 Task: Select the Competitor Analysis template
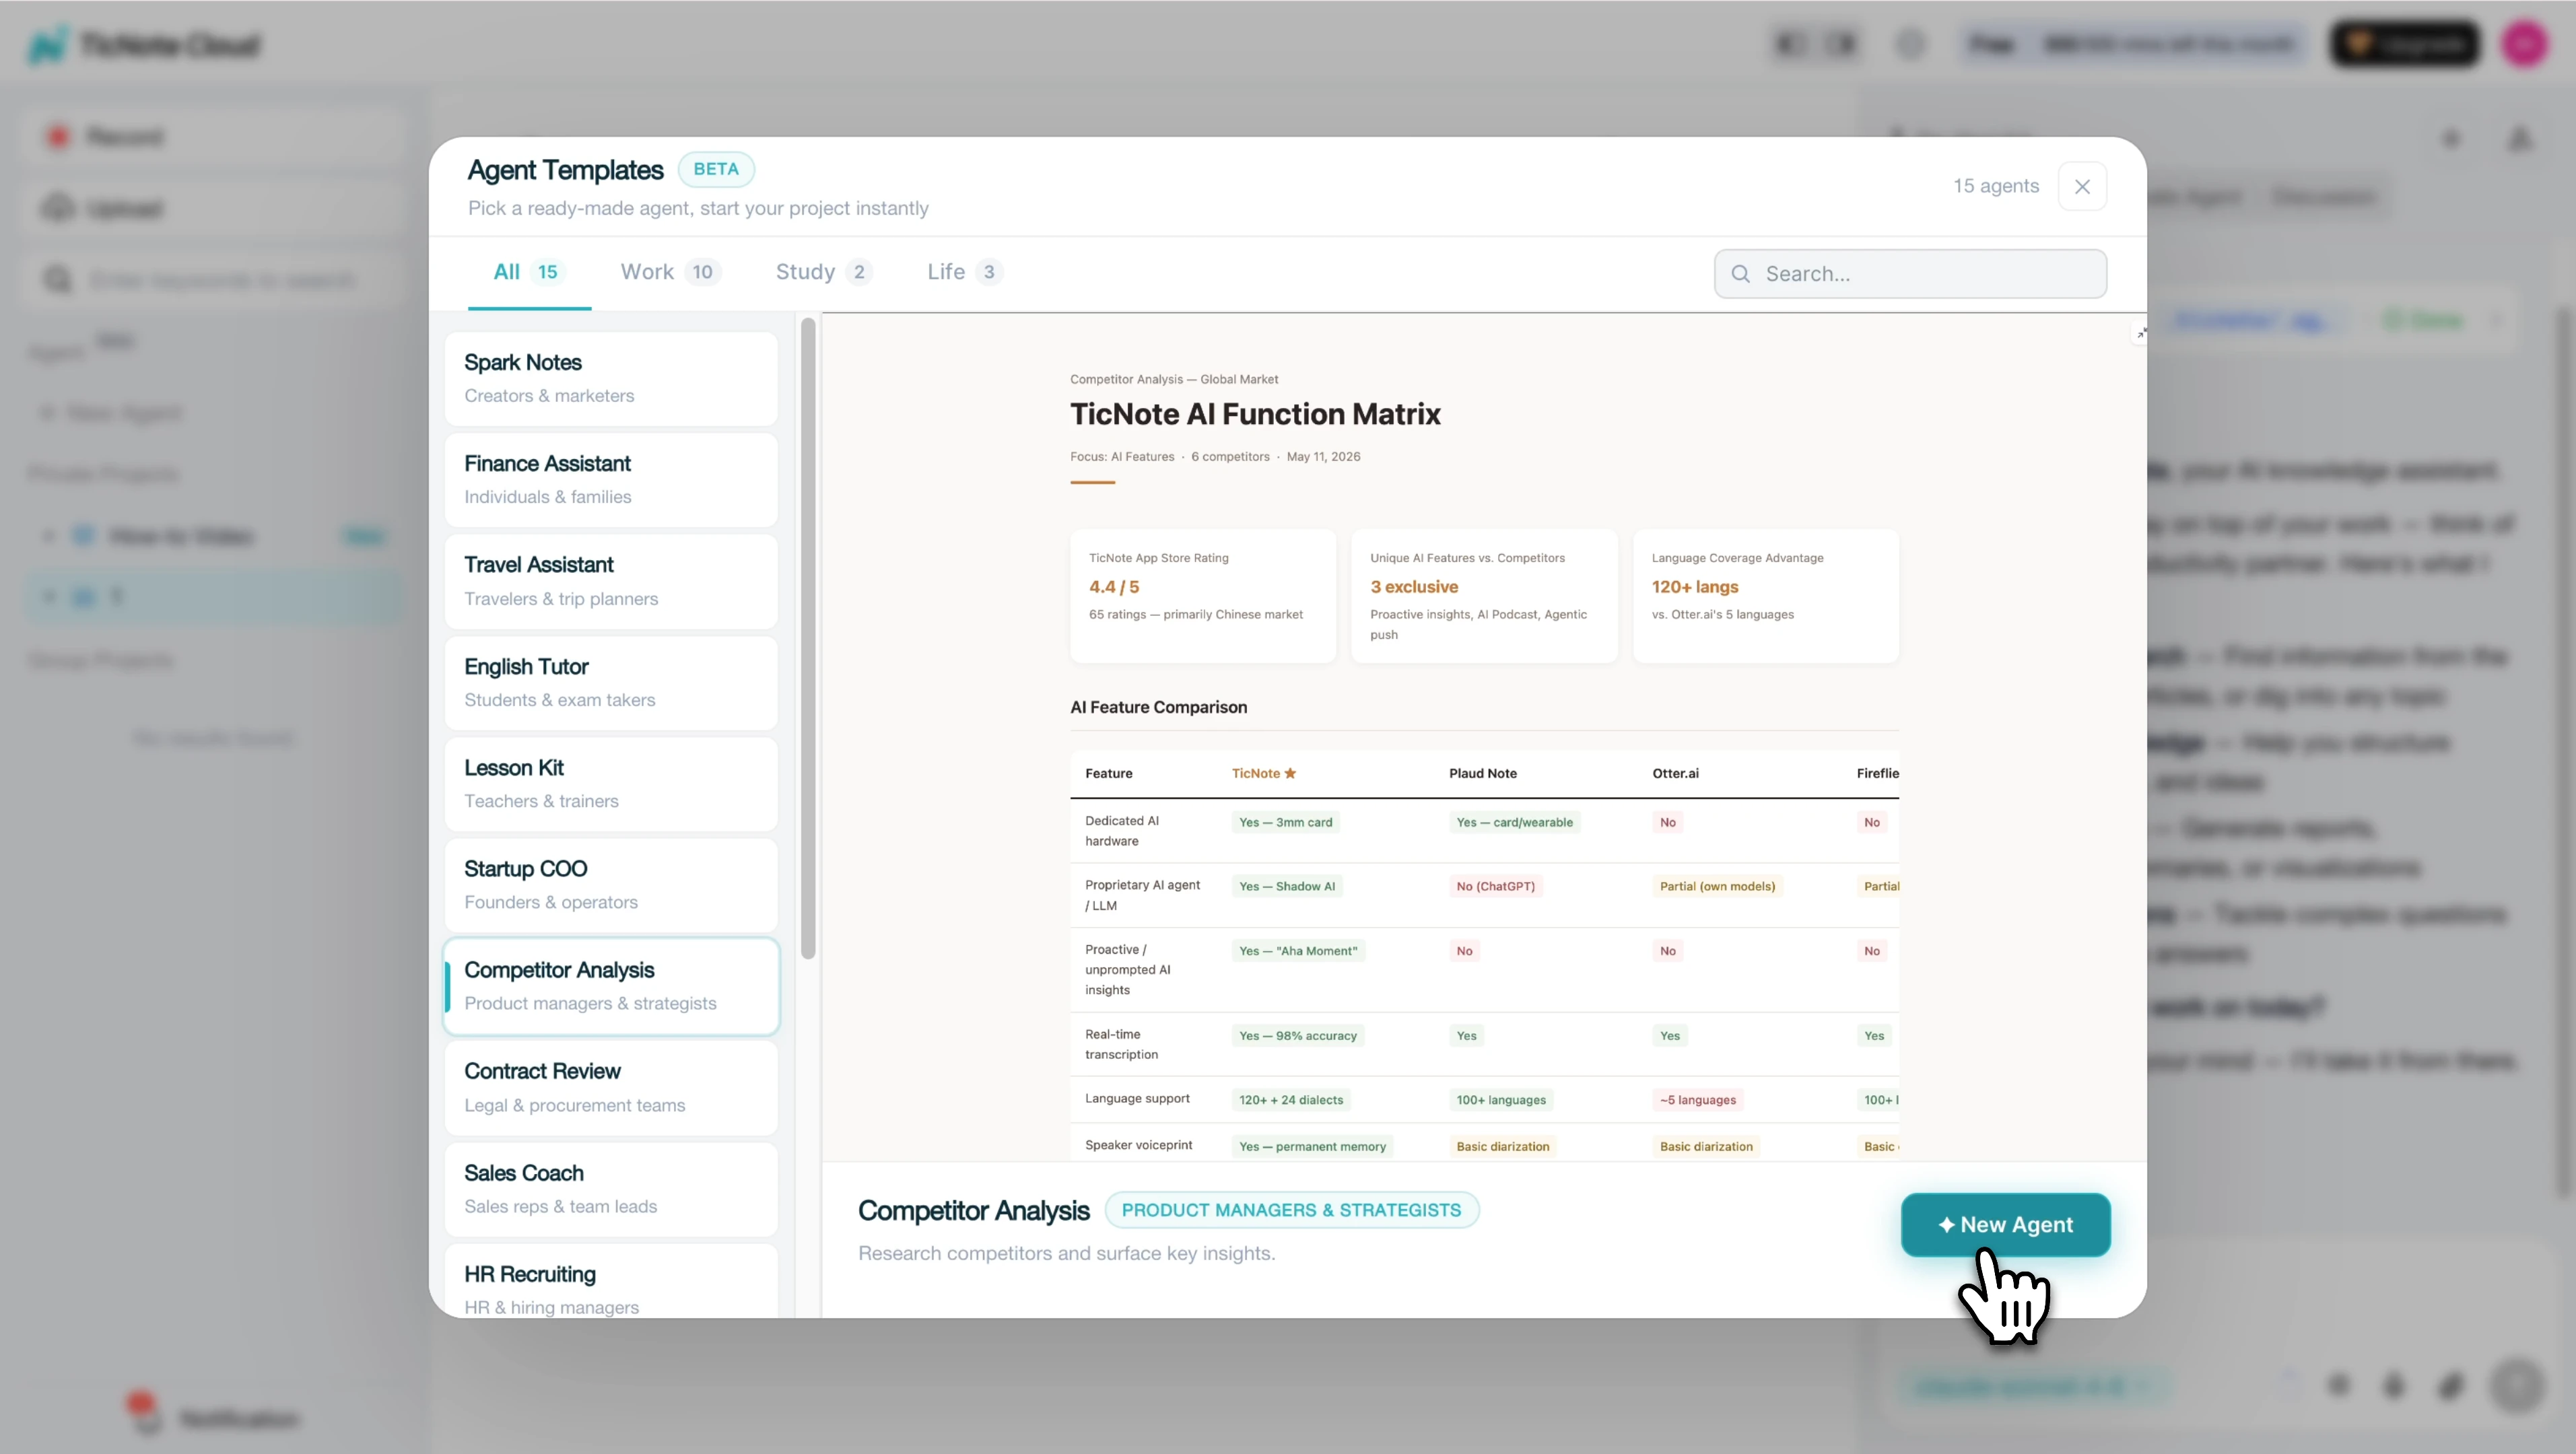[611, 986]
